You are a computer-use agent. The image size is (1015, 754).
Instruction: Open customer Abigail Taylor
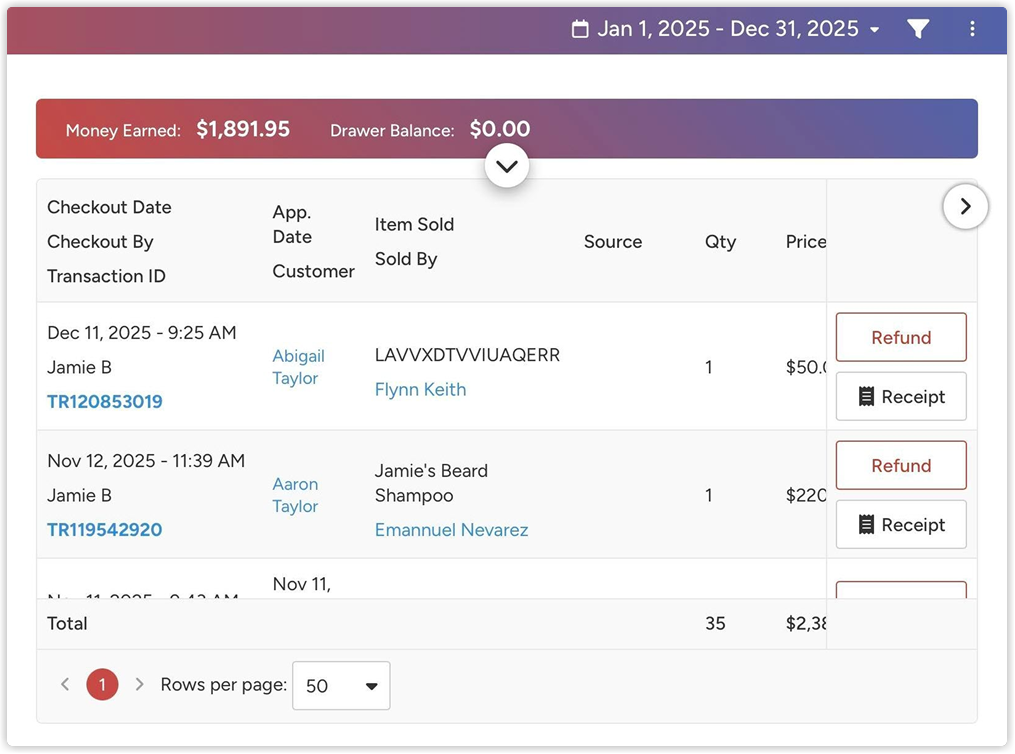pyautogui.click(x=298, y=367)
